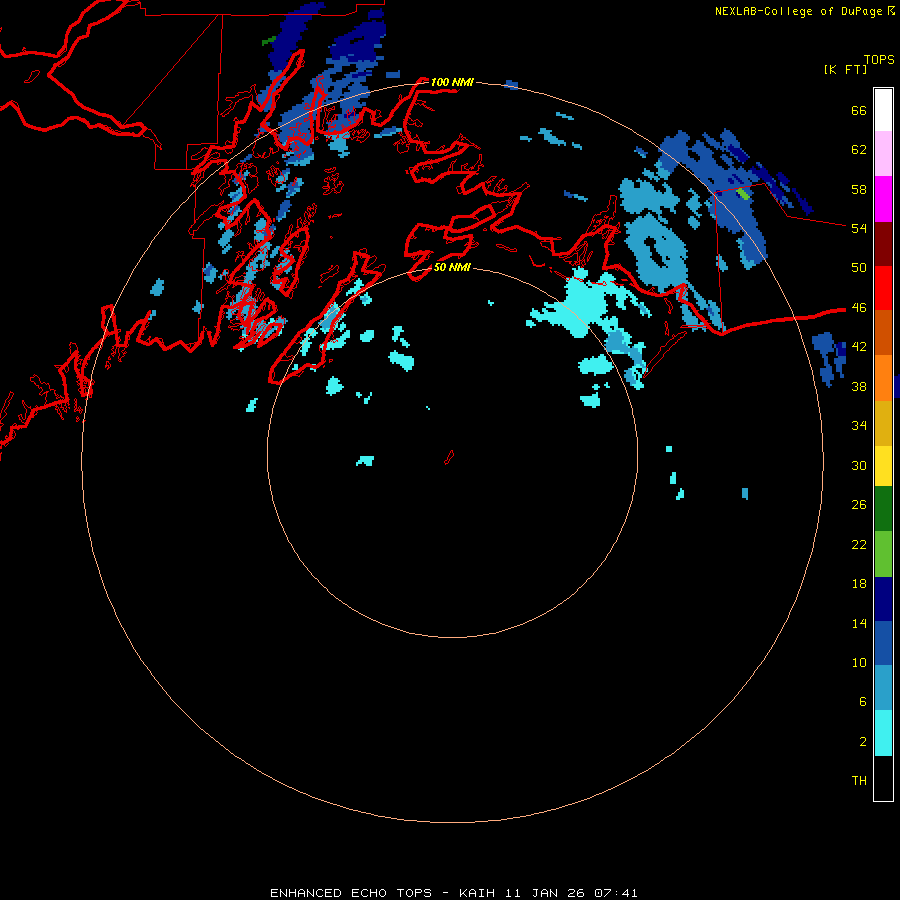This screenshot has height=900, width=900.
Task: Click the 6 legend scale value
Action: (x=863, y=701)
